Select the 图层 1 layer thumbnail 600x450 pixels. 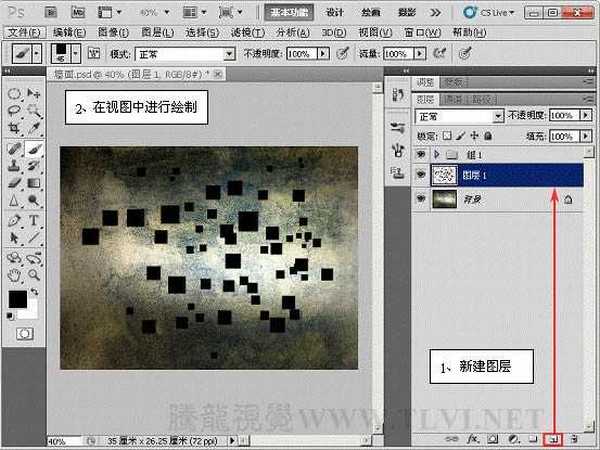tap(443, 176)
